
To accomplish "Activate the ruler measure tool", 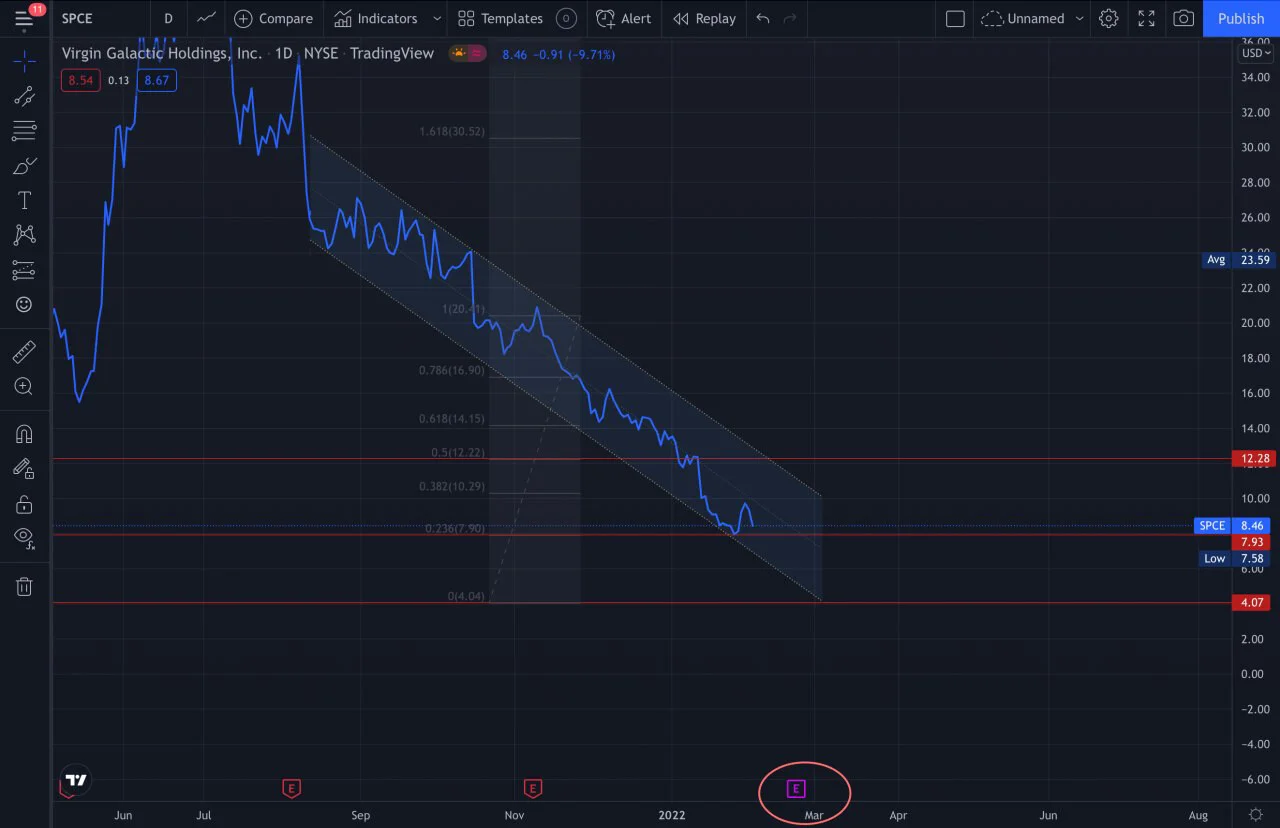I will [x=24, y=351].
